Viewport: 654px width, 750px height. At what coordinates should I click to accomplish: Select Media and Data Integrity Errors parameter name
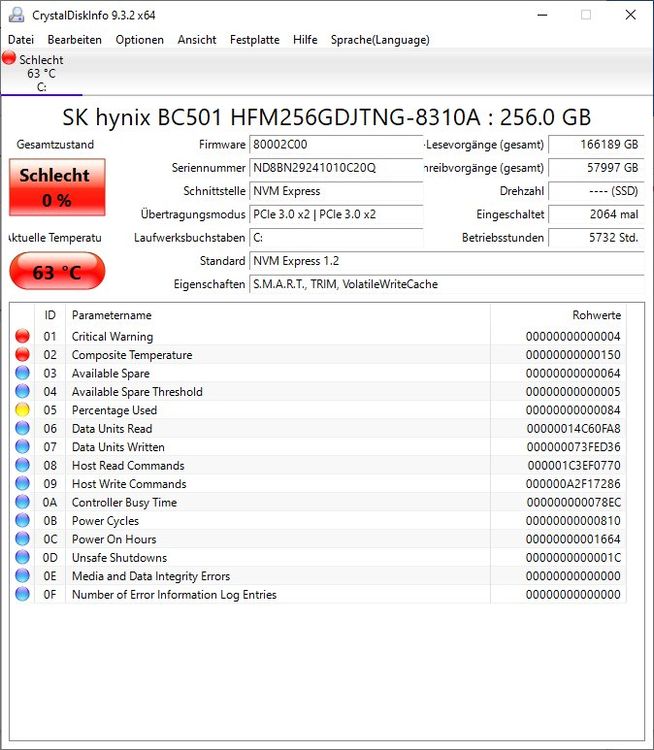(x=151, y=576)
